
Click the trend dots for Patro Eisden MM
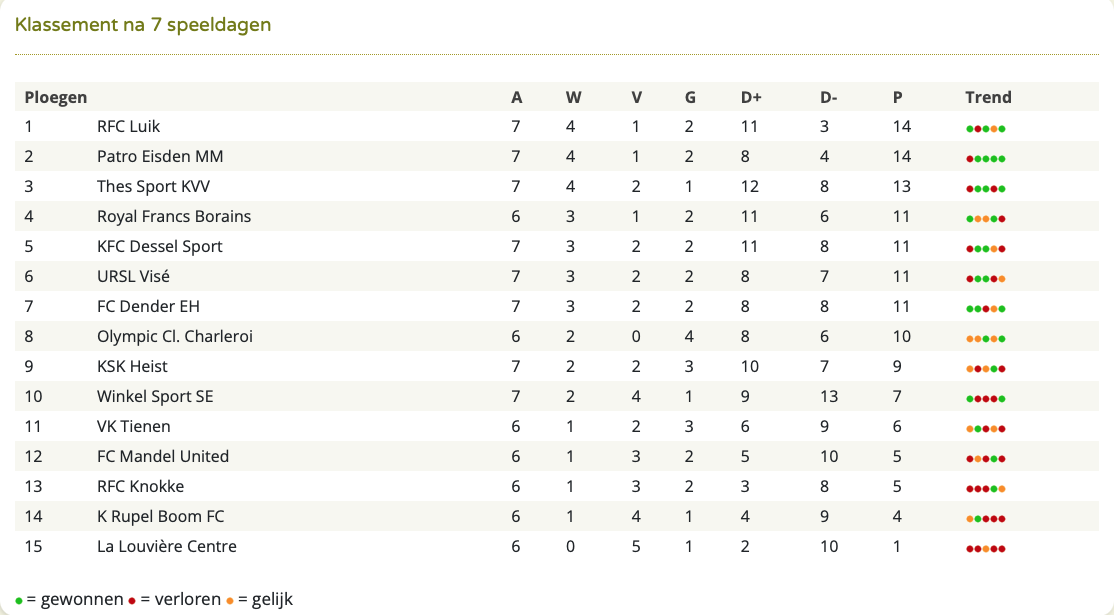point(985,159)
